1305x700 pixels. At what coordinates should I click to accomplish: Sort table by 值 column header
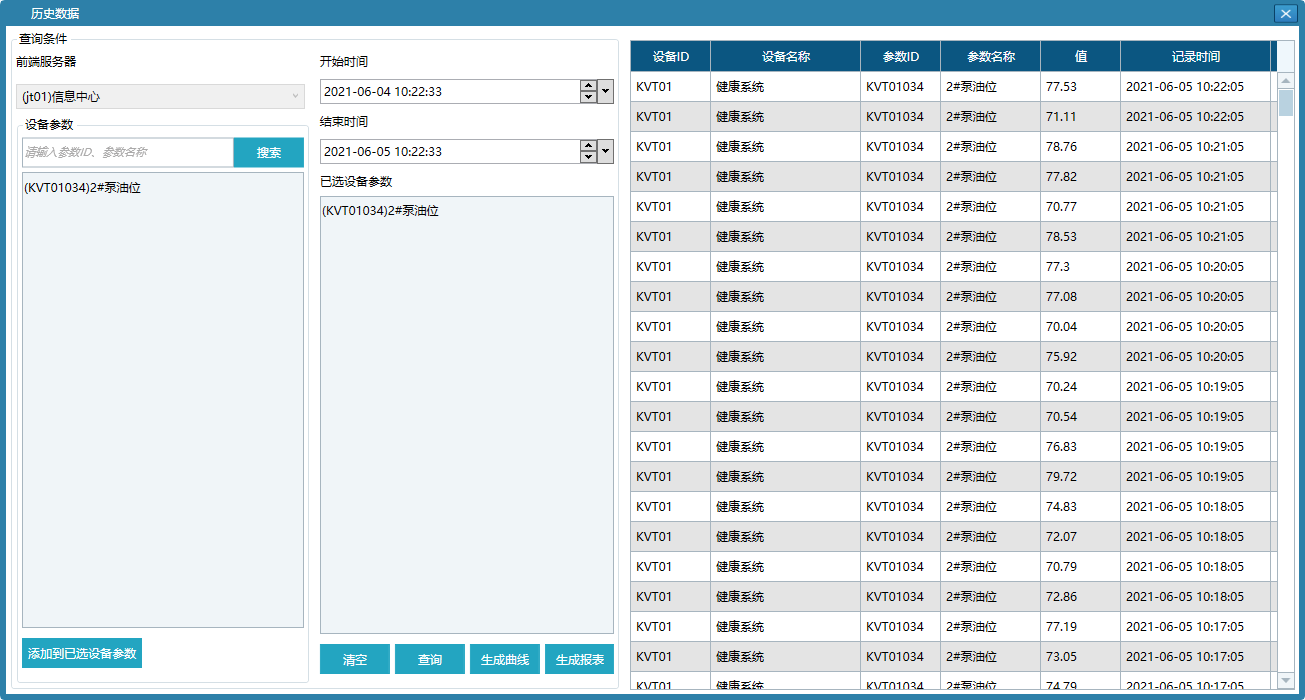tap(1080, 57)
